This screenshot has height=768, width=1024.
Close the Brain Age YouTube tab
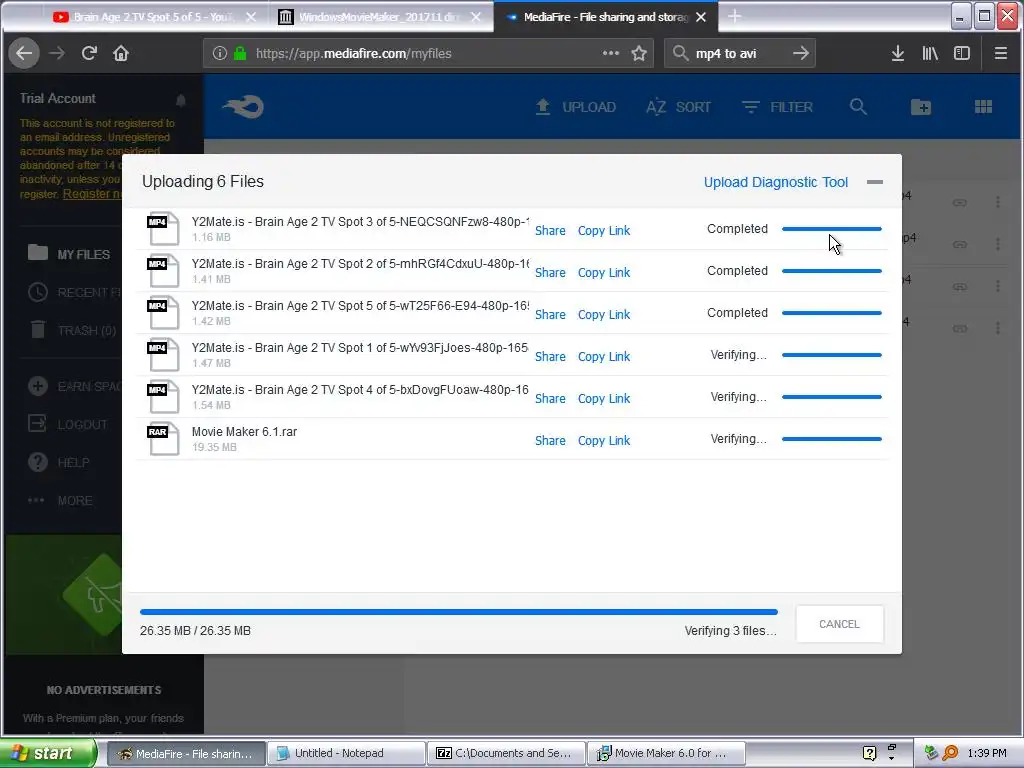(x=251, y=17)
